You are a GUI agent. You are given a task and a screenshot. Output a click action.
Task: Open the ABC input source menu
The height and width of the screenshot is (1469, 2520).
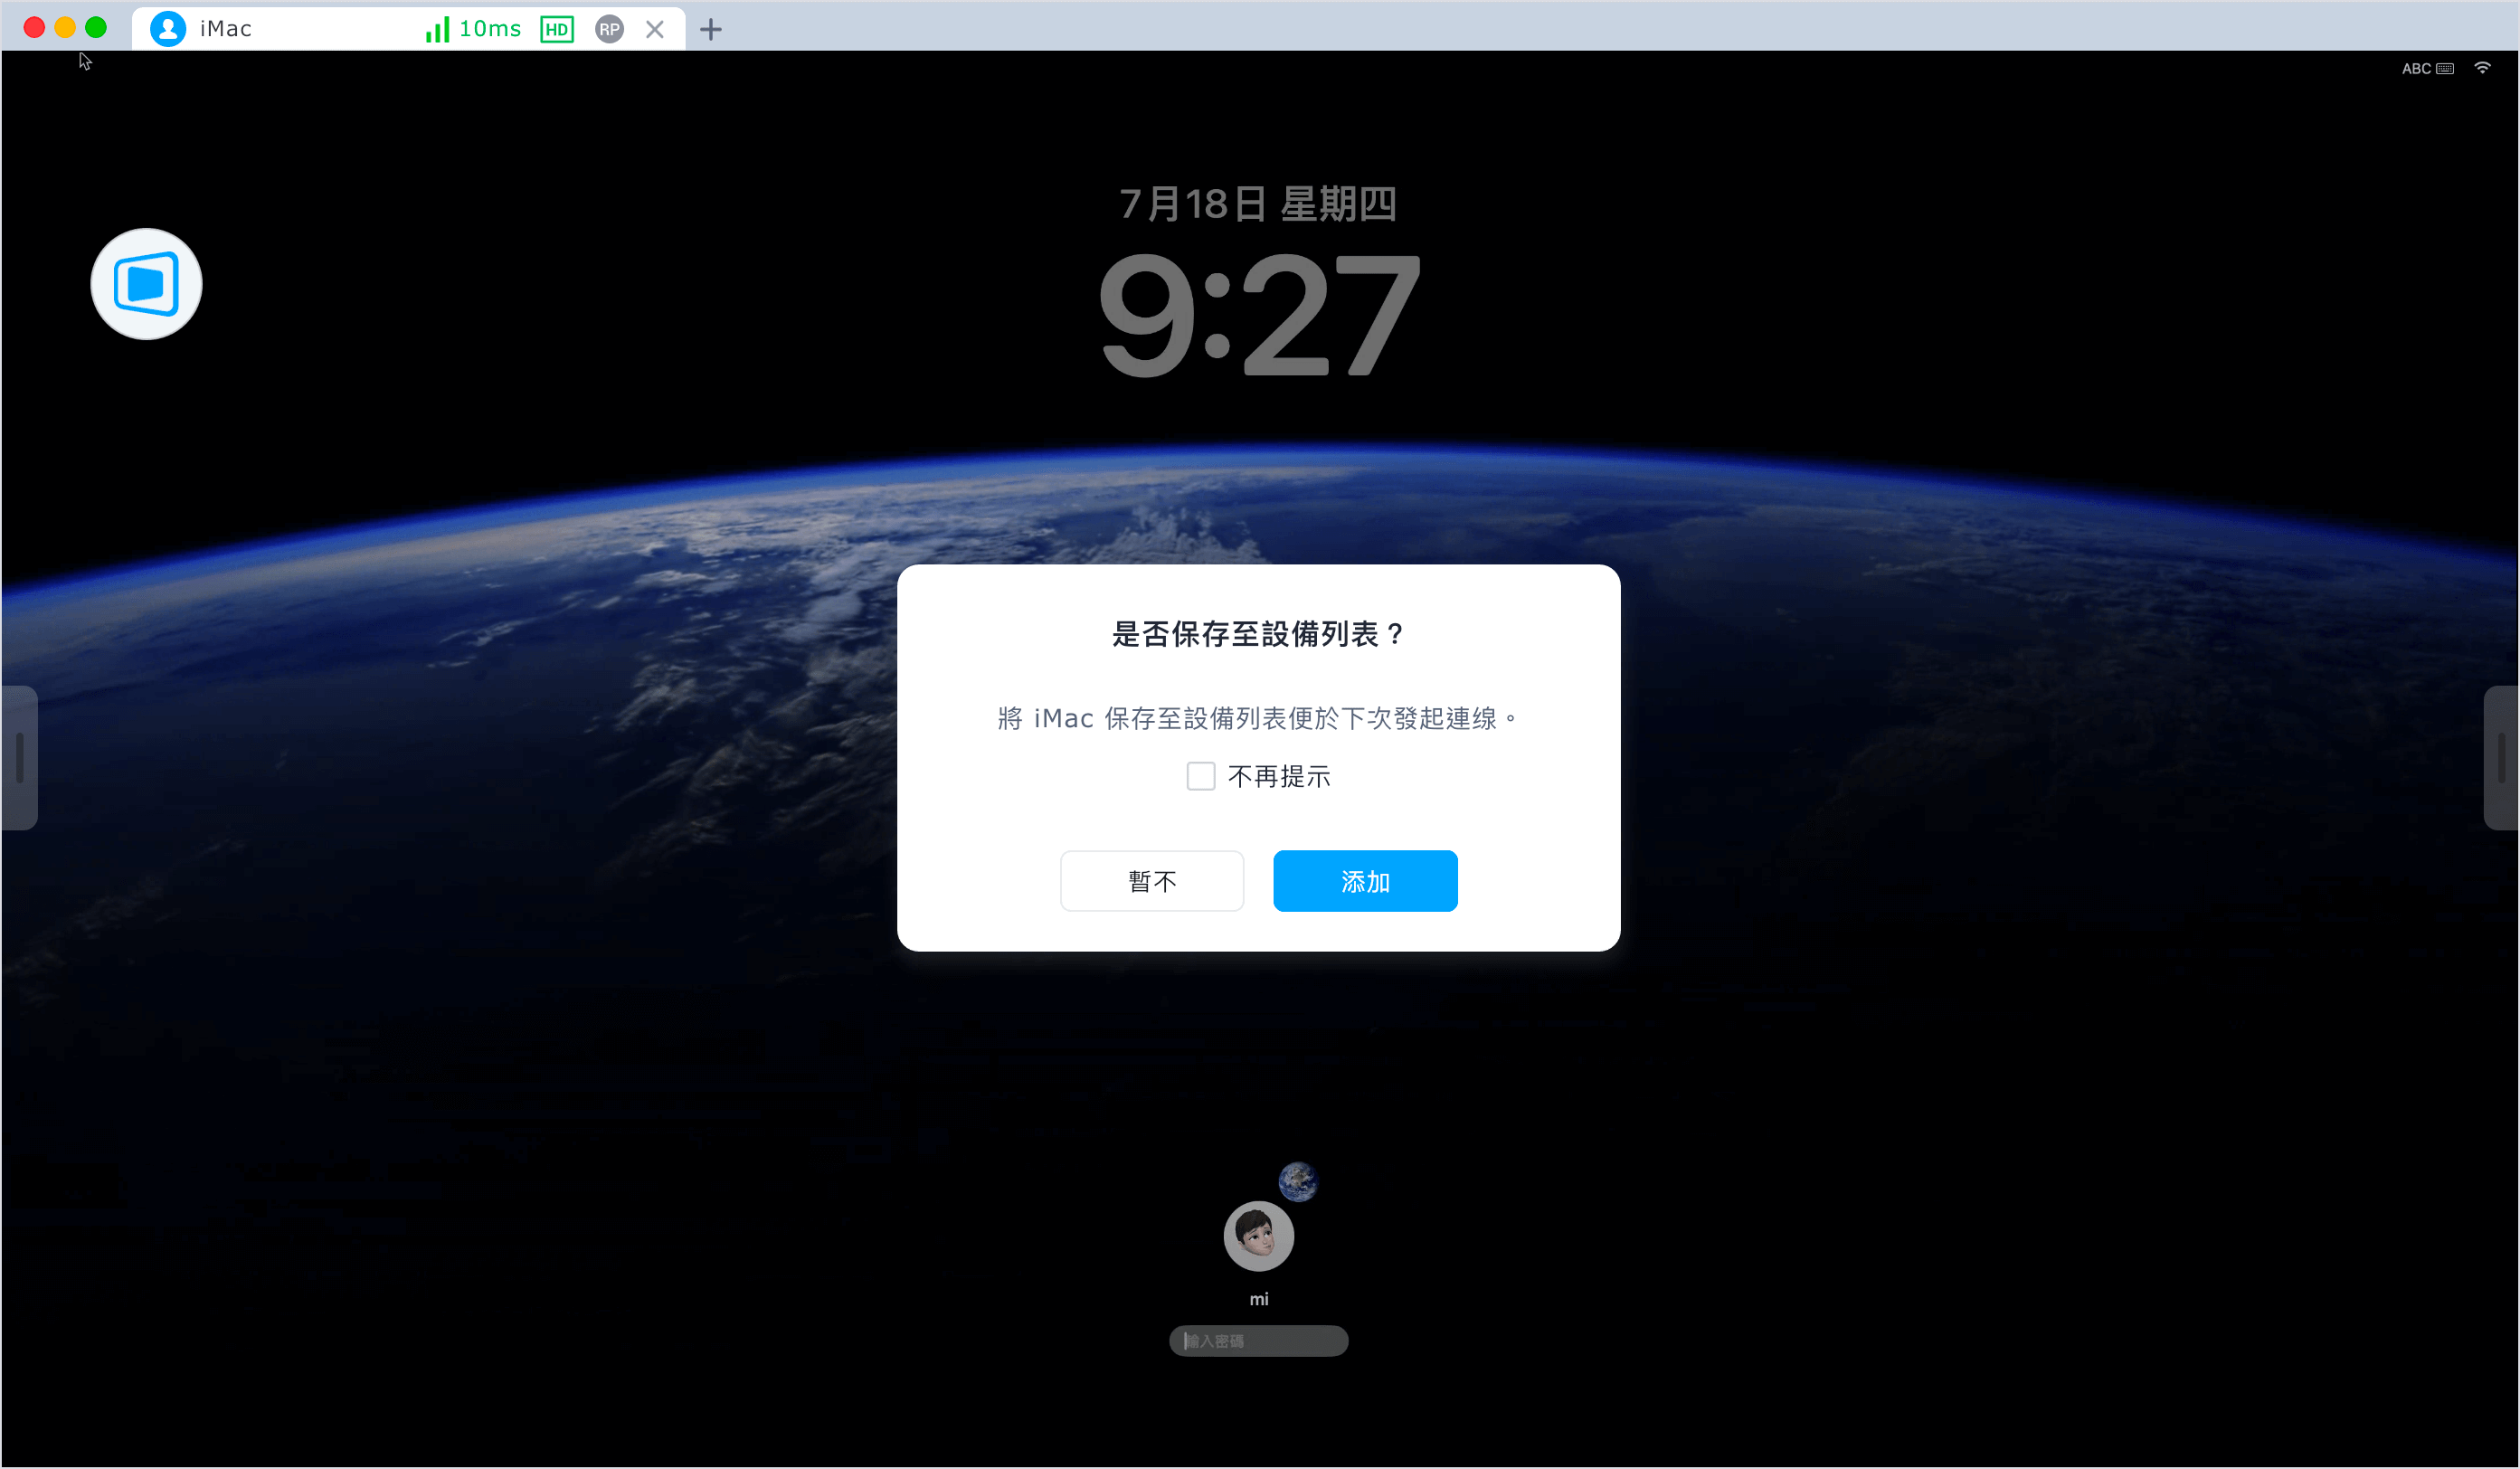(2427, 68)
